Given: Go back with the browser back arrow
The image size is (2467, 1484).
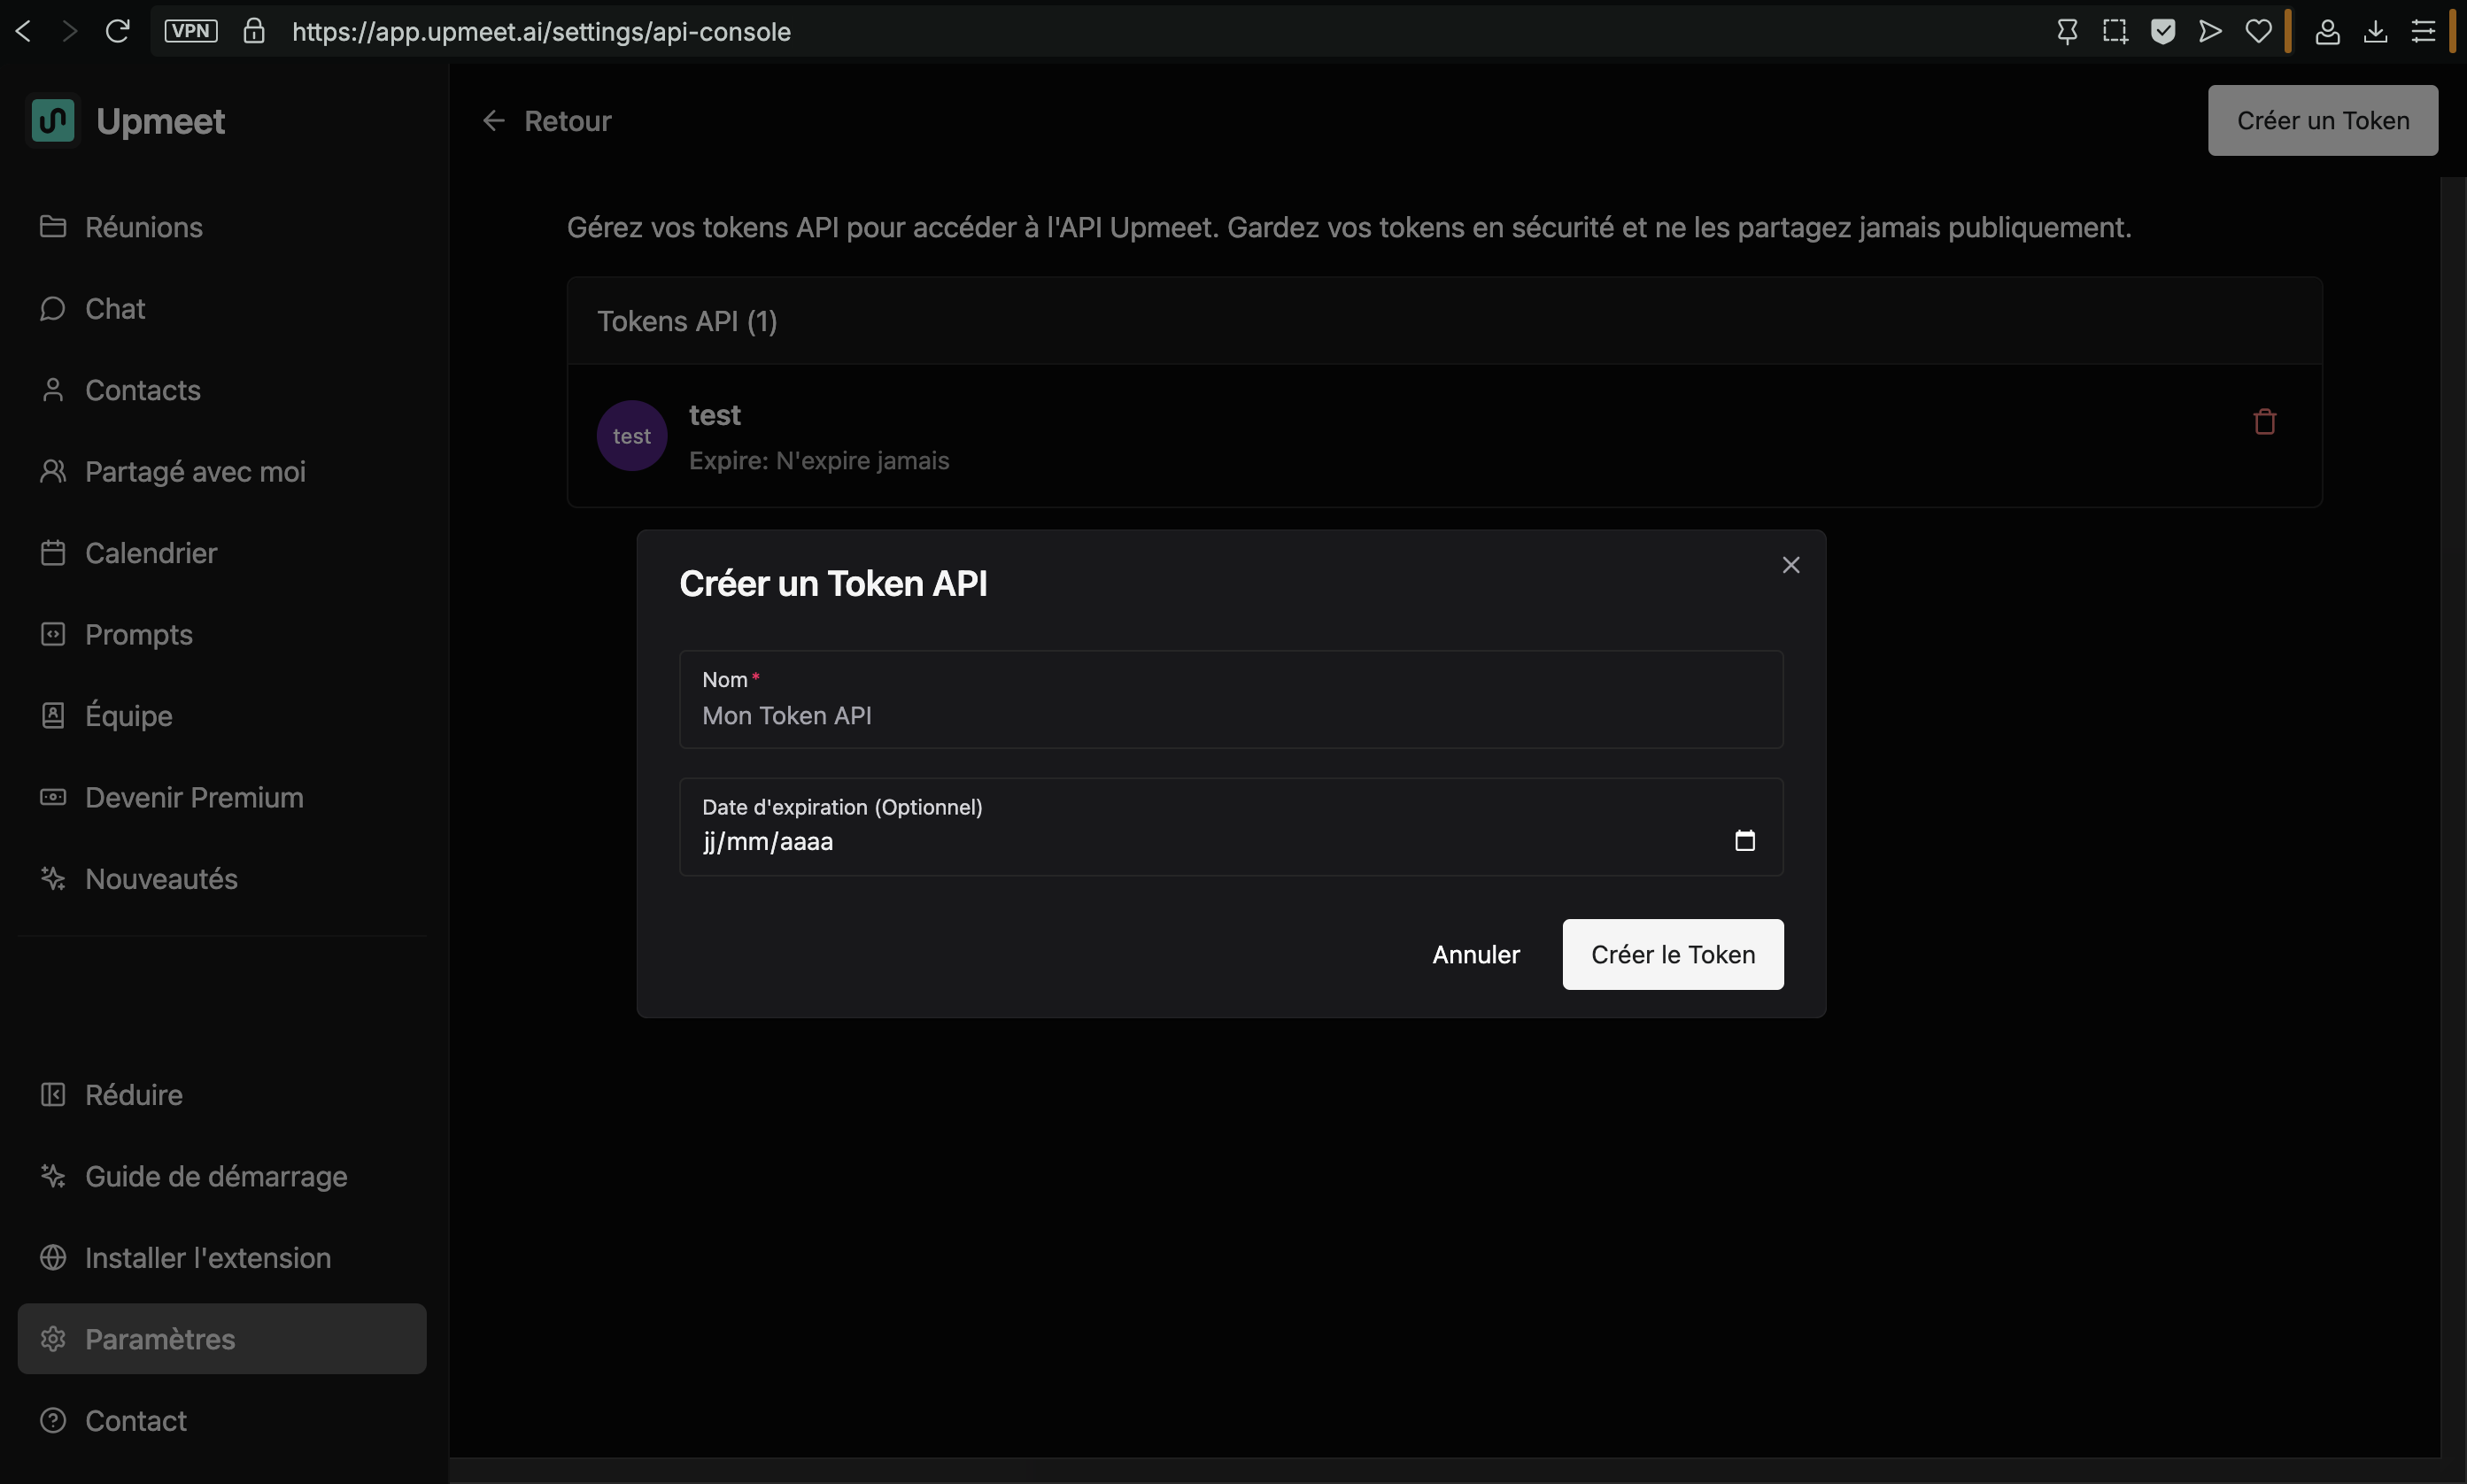Looking at the screenshot, I should pyautogui.click(x=24, y=32).
